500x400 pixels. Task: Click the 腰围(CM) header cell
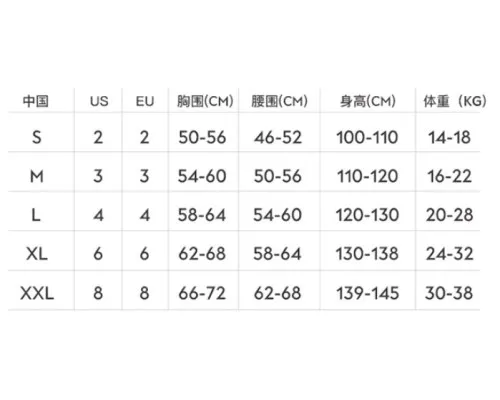(x=279, y=101)
